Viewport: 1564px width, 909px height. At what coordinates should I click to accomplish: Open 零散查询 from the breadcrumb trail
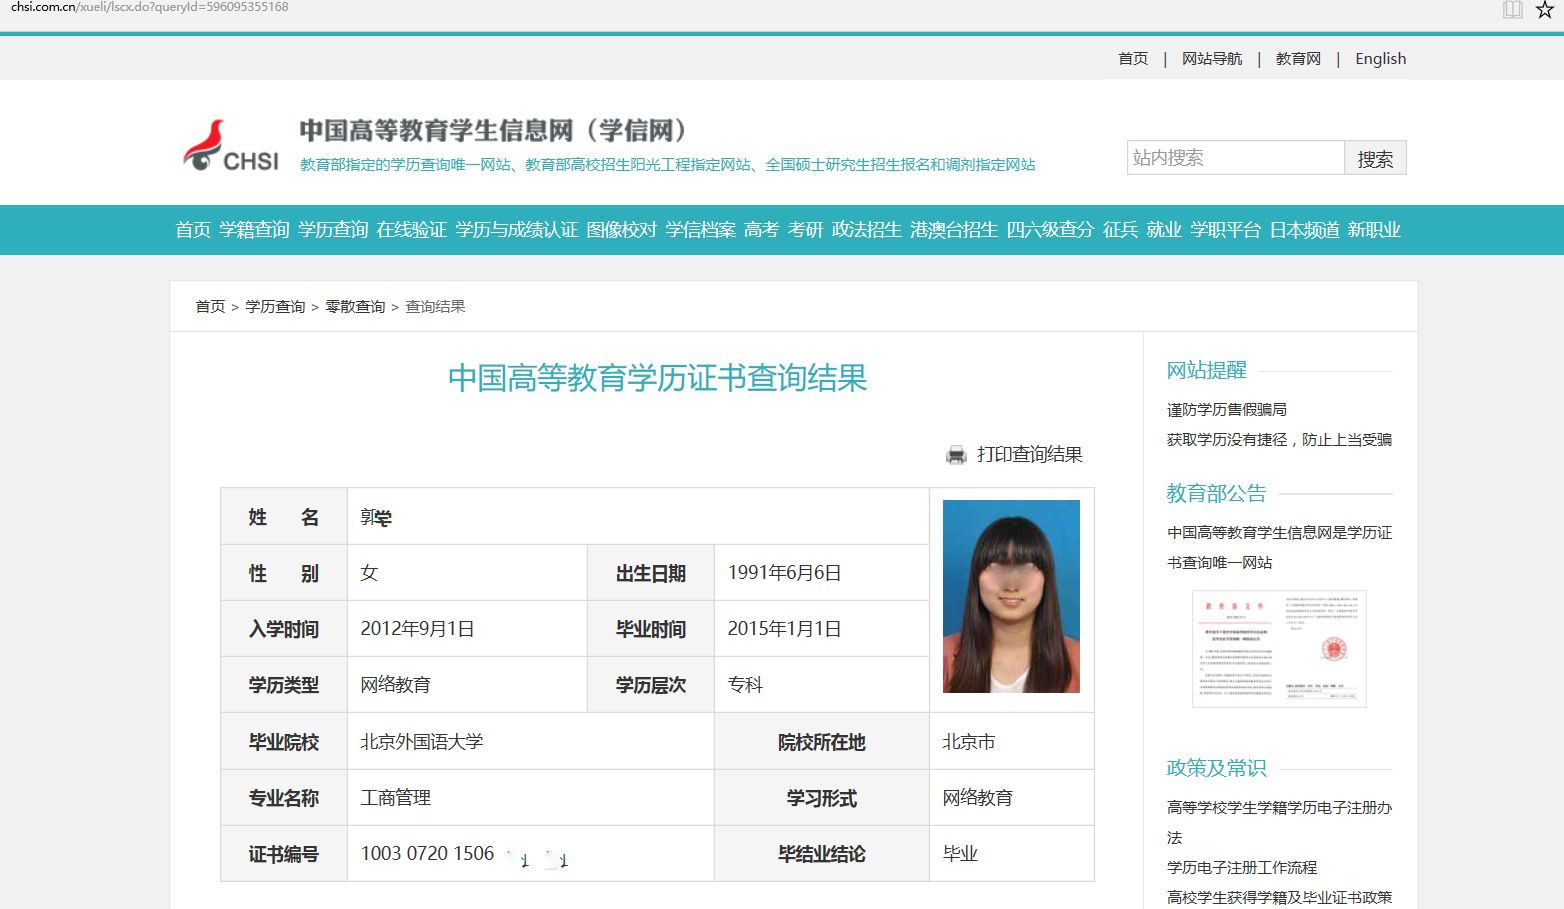(x=355, y=306)
